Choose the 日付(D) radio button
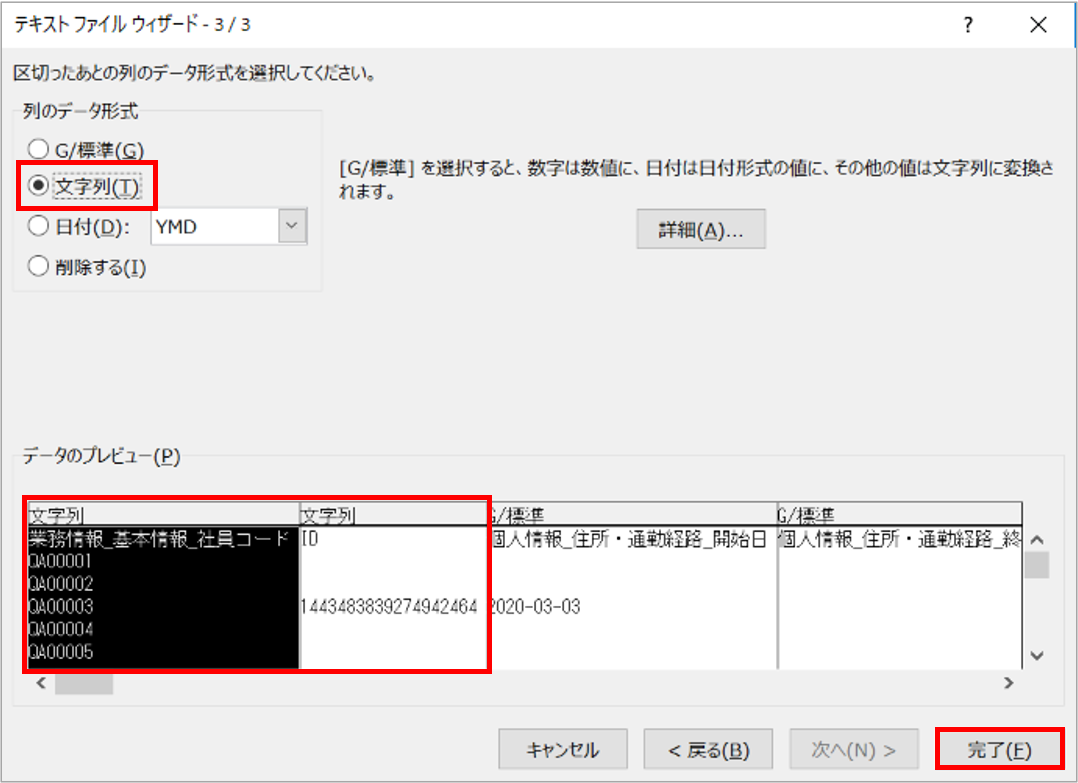This screenshot has height=783, width=1078. tap(39, 226)
